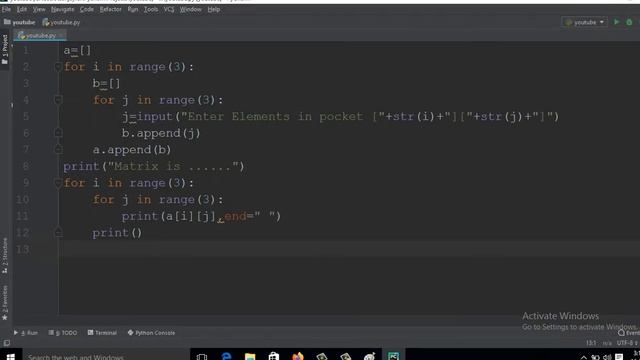The image size is (640, 360).
Task: Open the TODO tool window
Action: 63,333
